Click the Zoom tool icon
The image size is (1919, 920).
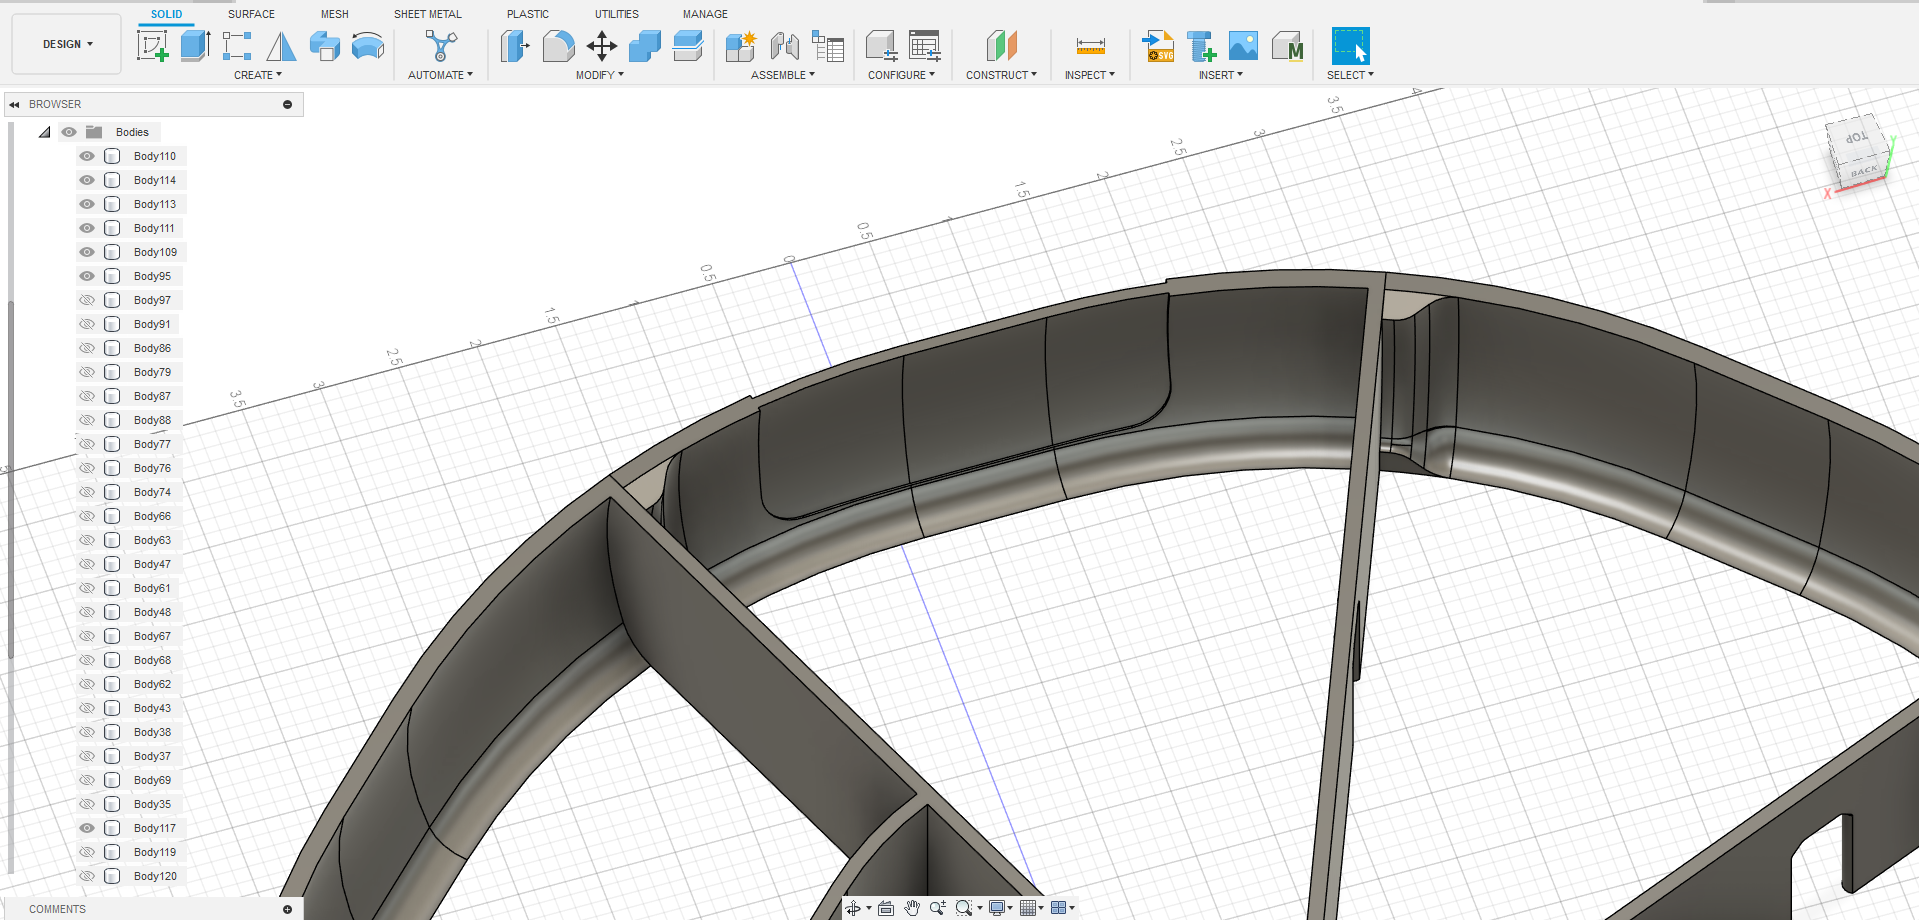coord(938,908)
